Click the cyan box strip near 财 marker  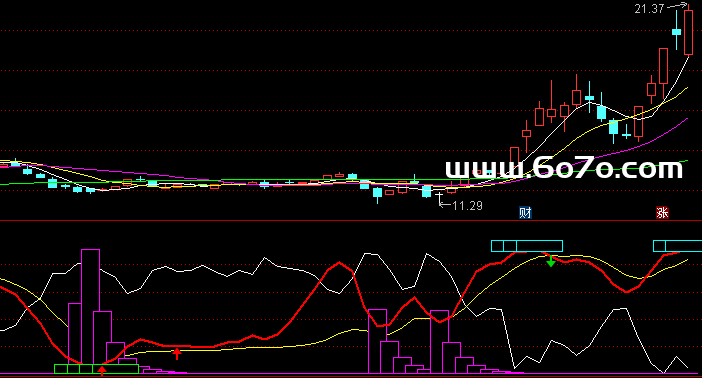coord(527,246)
